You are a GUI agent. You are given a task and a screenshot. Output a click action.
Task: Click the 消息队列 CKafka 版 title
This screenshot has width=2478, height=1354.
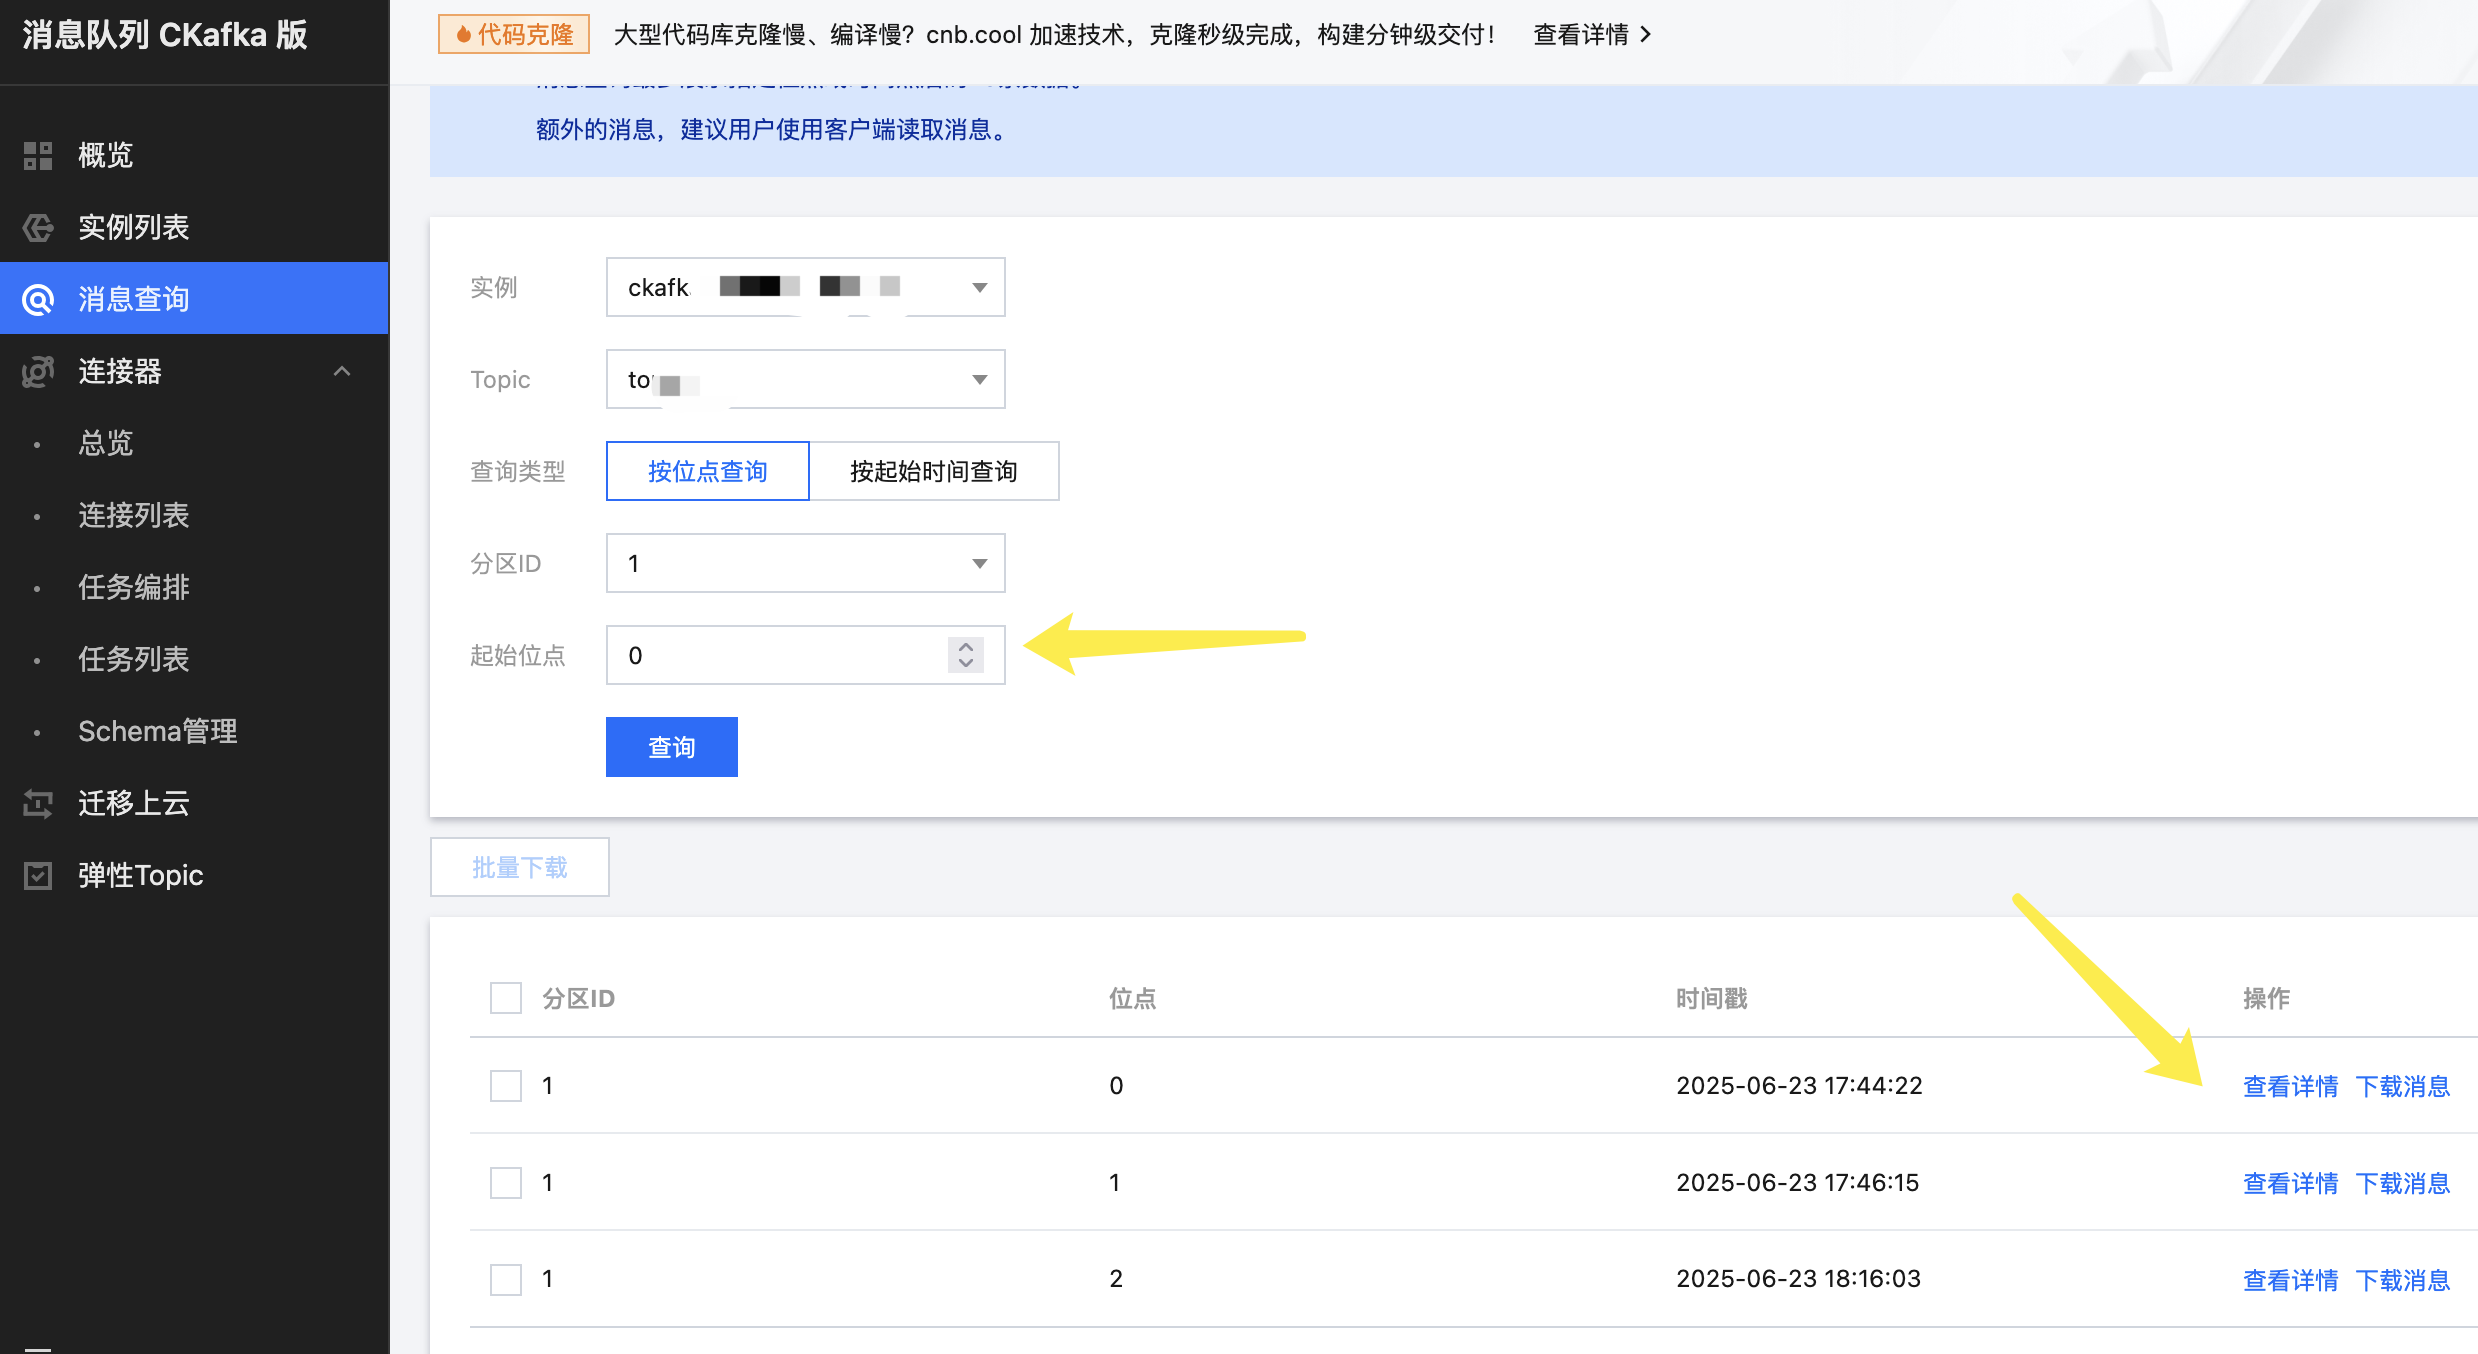165,35
